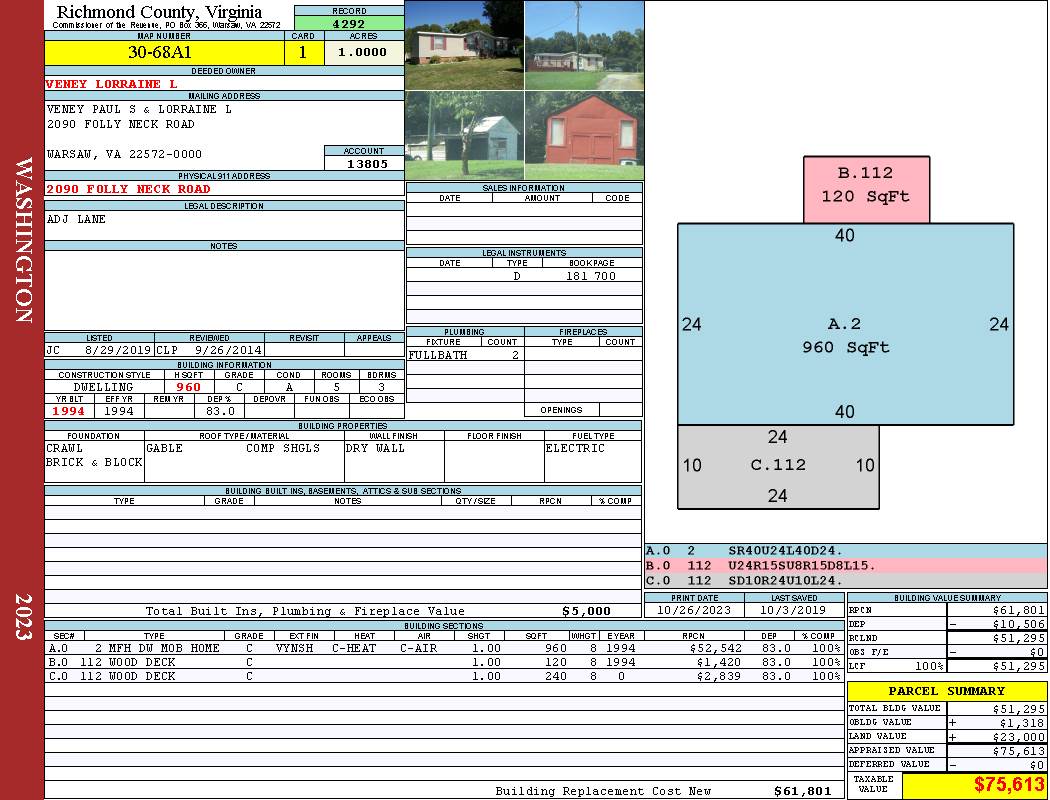
Task: Select the red barn photo thumbnail
Action: coord(584,135)
